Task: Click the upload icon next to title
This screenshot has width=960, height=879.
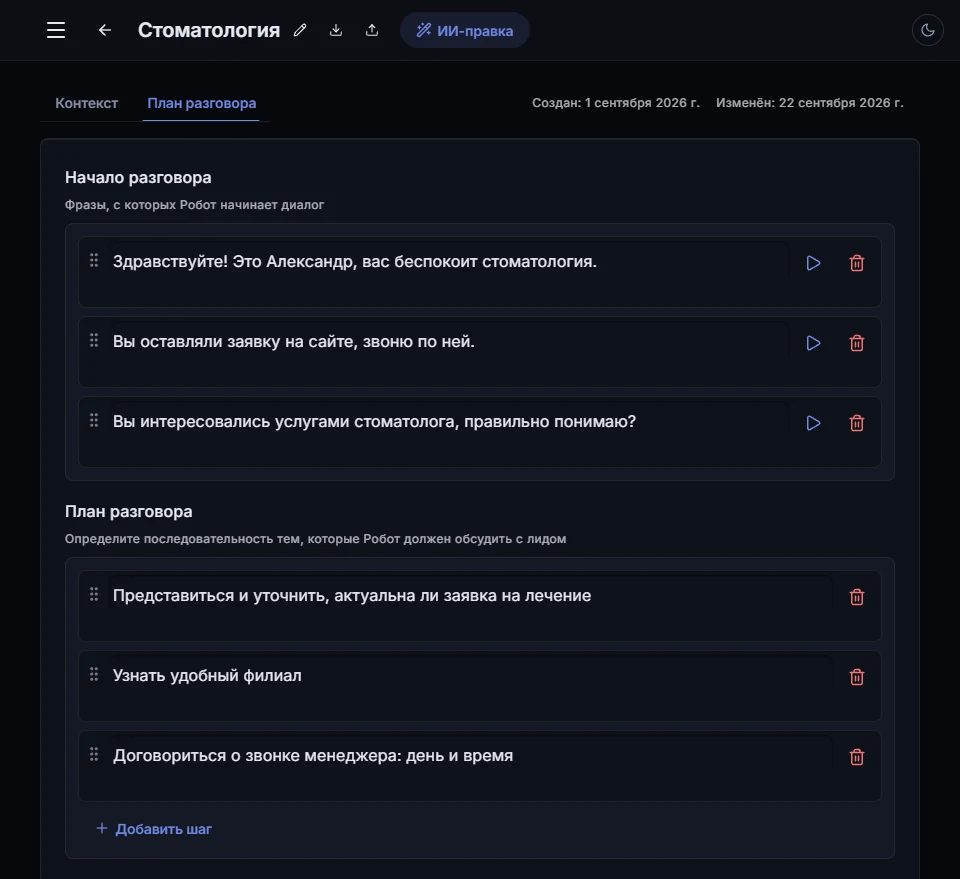Action: click(x=372, y=30)
